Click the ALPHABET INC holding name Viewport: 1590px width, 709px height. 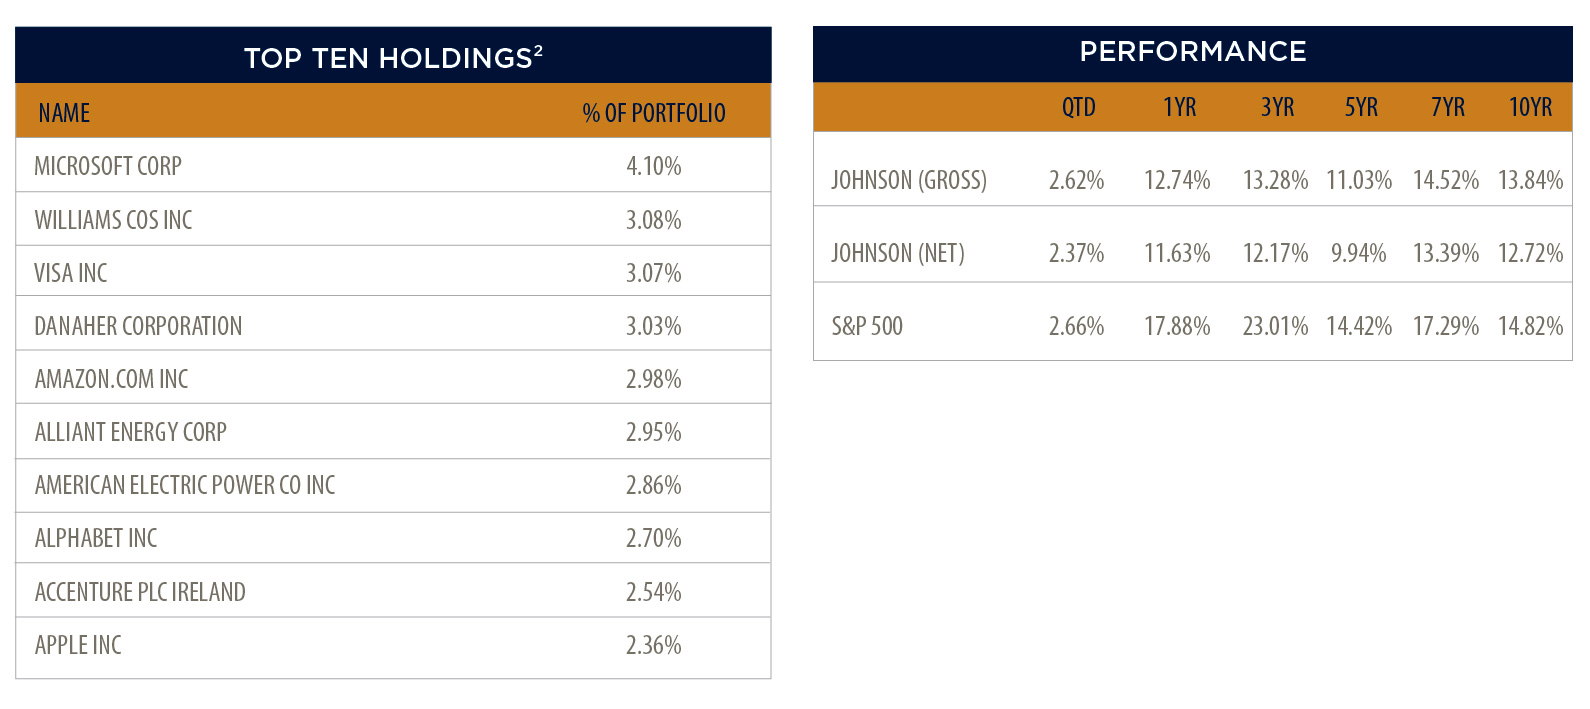pos(96,538)
